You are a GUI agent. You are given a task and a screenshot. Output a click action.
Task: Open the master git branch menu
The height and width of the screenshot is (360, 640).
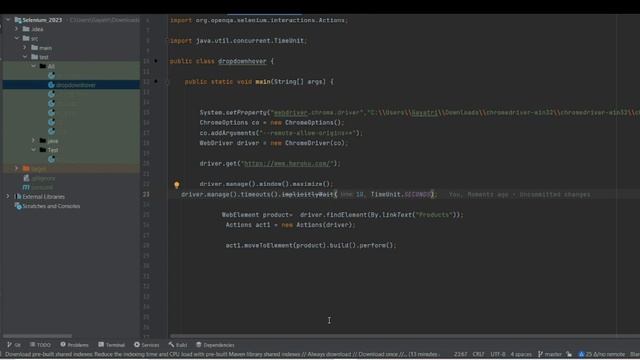[550, 354]
